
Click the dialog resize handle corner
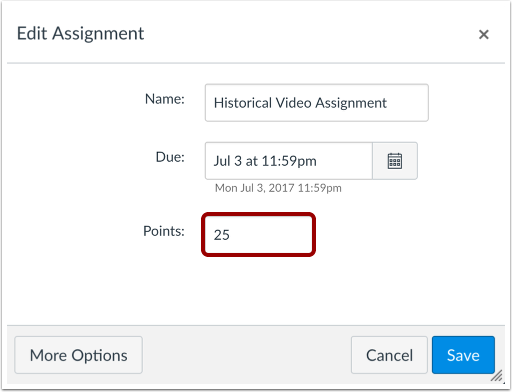[x=498, y=377]
